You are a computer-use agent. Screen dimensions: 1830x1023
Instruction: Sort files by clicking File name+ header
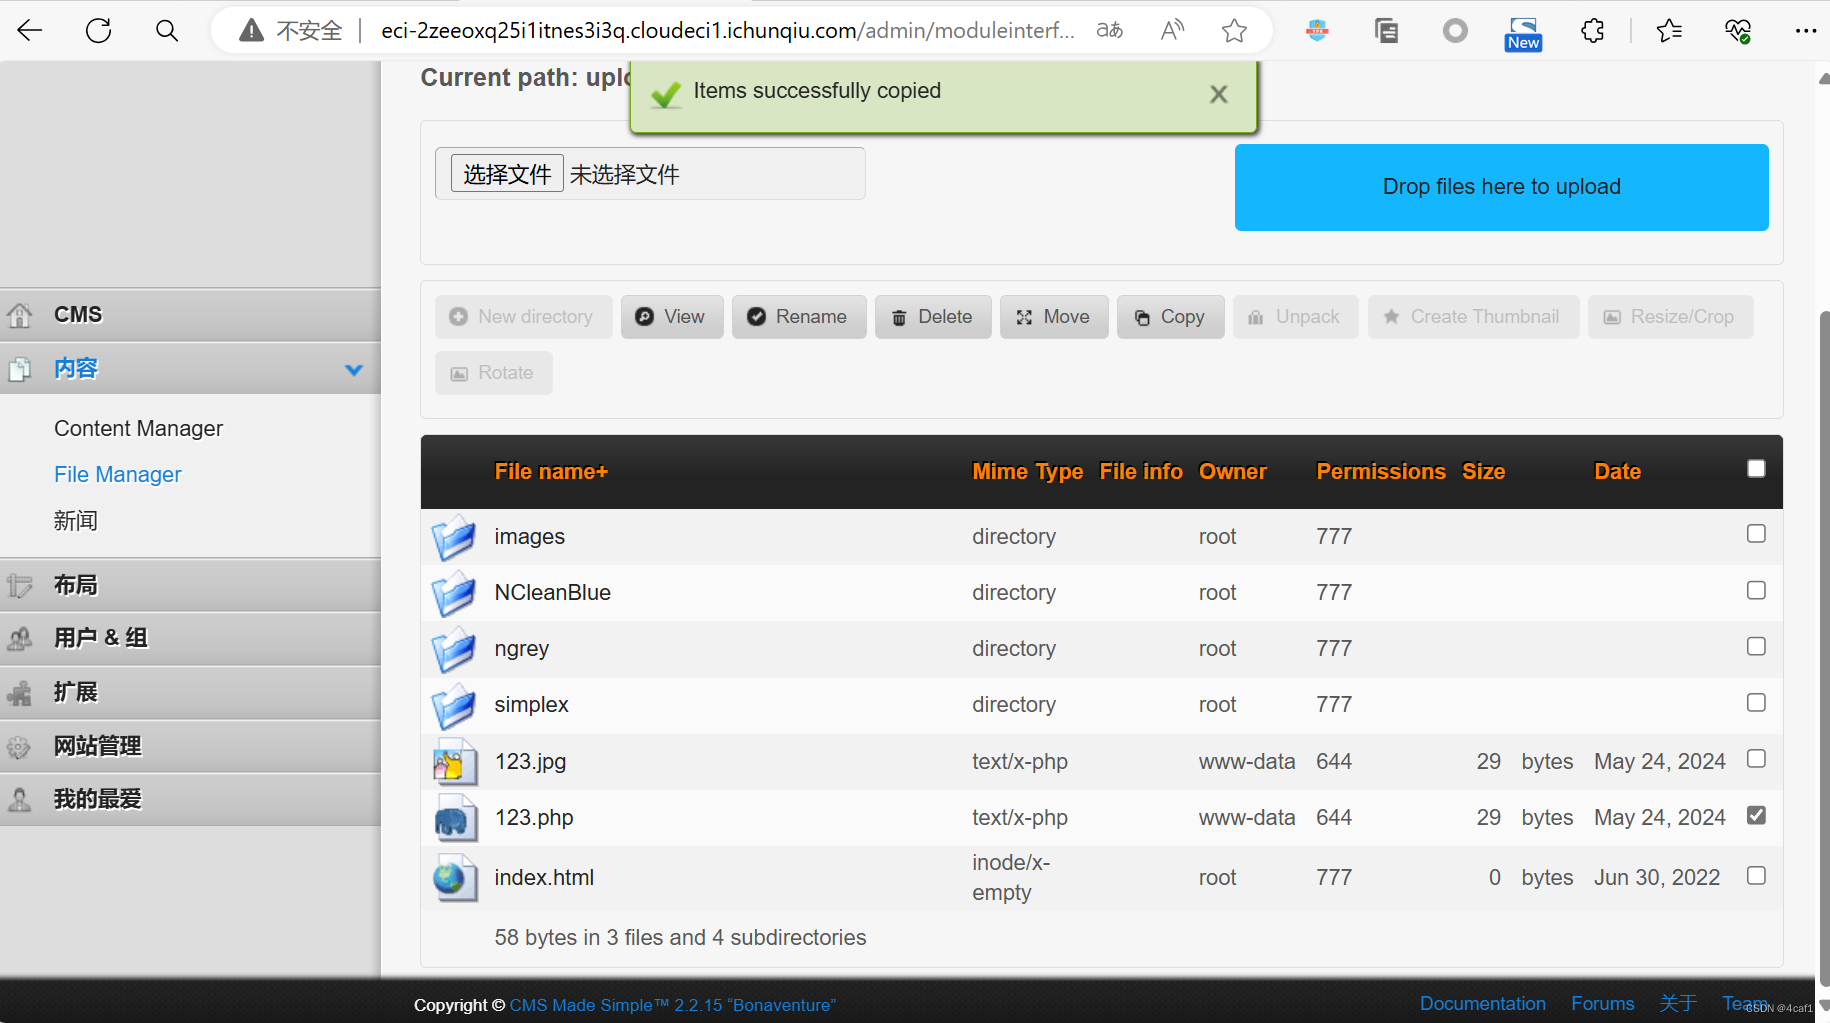(550, 471)
